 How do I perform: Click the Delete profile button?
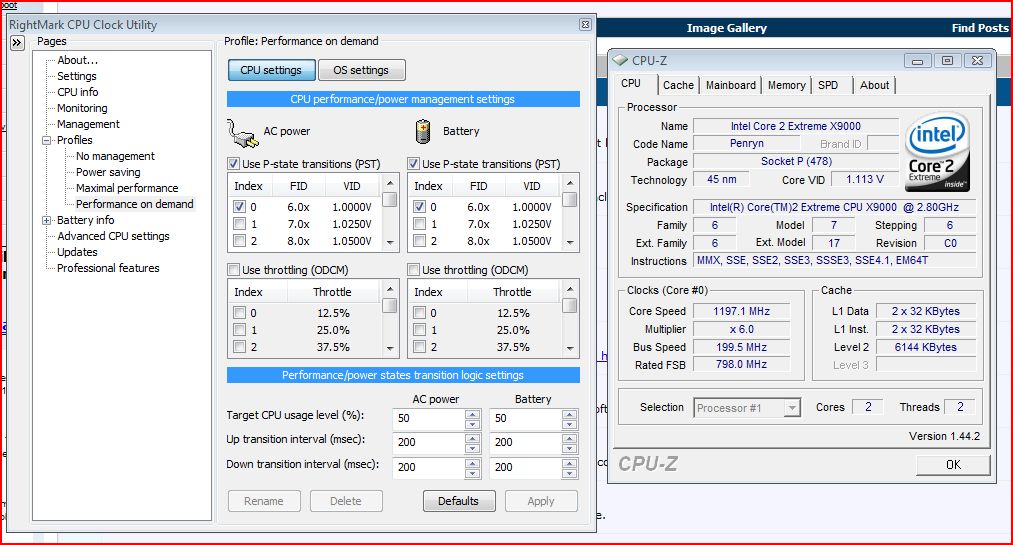tap(346, 501)
